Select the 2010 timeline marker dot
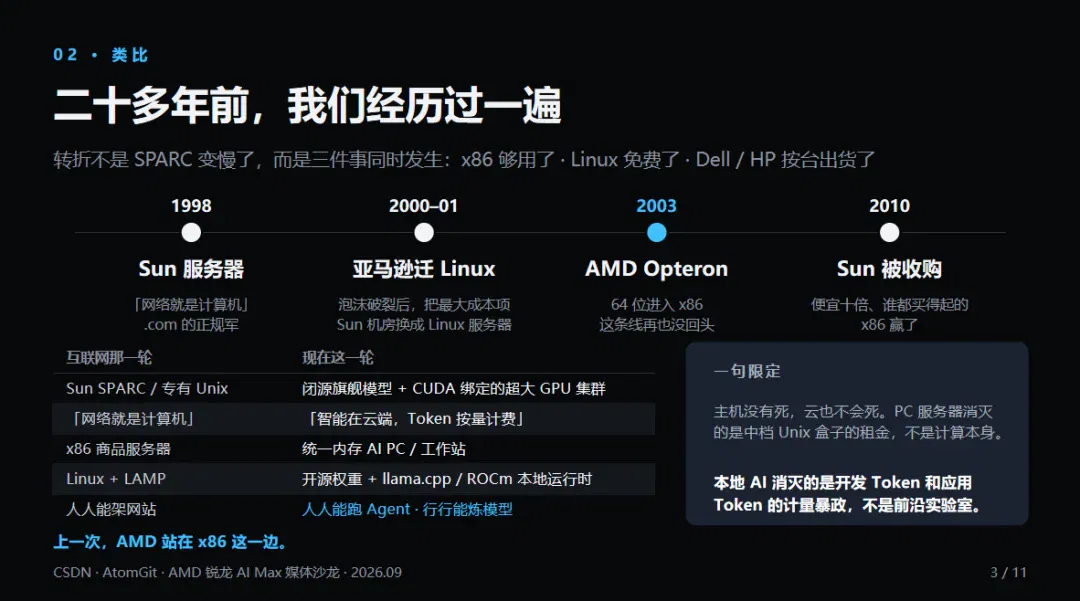Screen dimensions: 1080x601 click(x=889, y=233)
